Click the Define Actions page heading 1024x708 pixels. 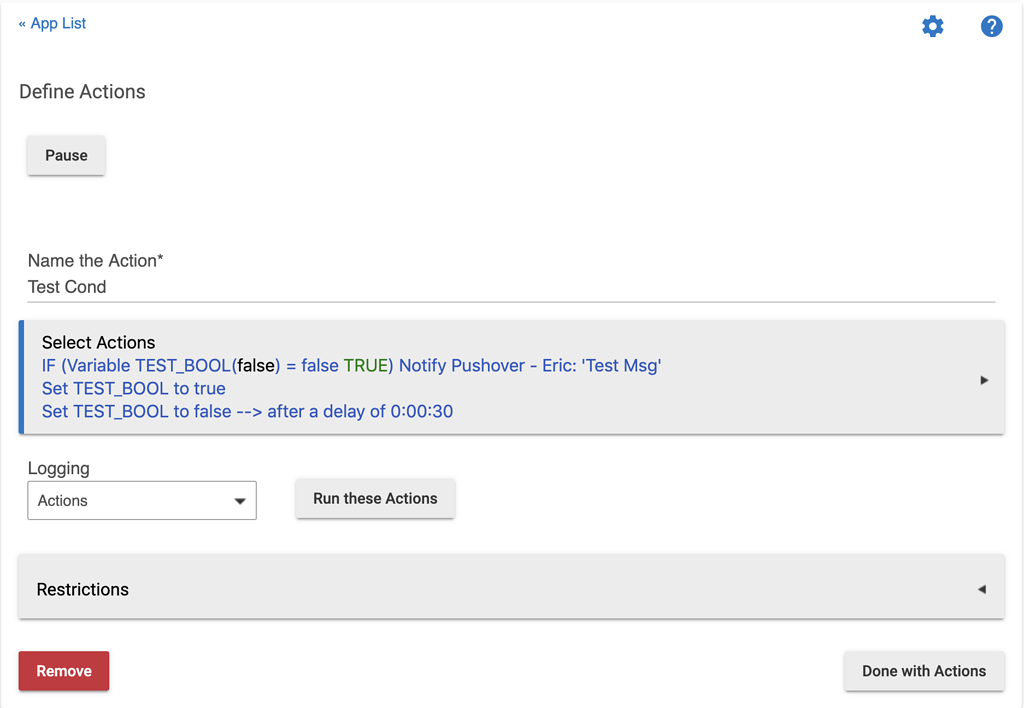(x=82, y=91)
